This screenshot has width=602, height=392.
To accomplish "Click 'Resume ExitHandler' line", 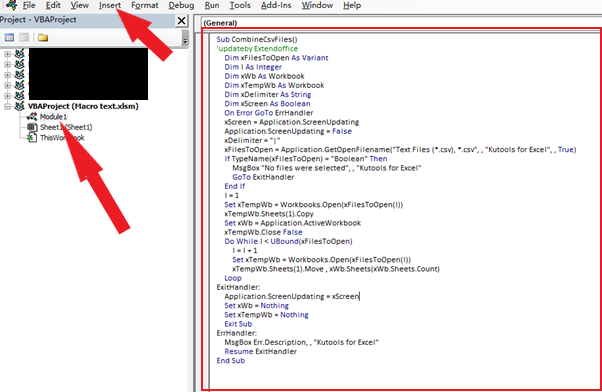I will [261, 352].
